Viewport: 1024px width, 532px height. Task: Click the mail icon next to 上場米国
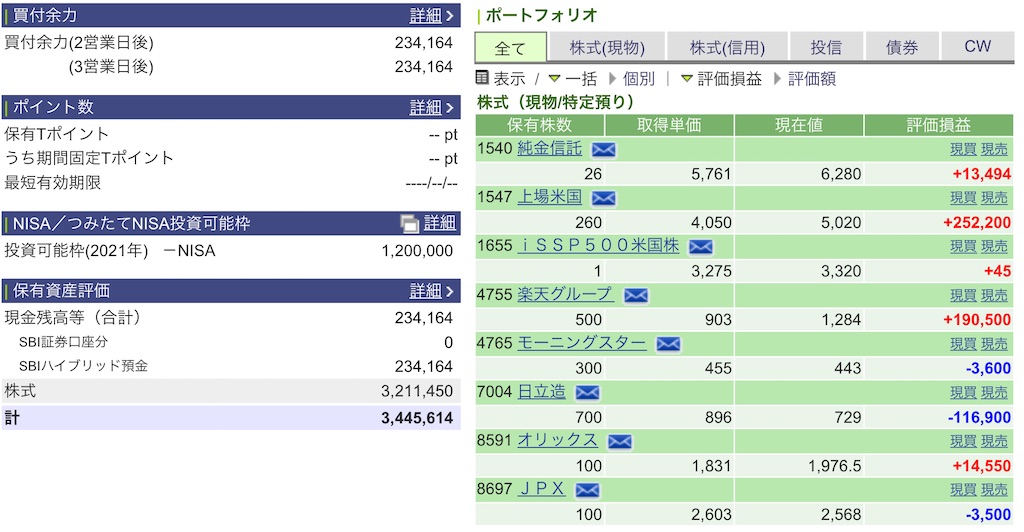(x=603, y=198)
